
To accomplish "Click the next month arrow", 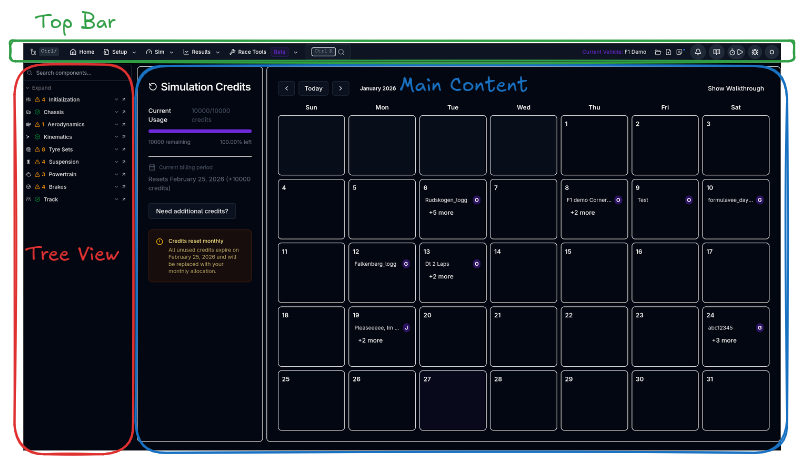I will click(340, 88).
